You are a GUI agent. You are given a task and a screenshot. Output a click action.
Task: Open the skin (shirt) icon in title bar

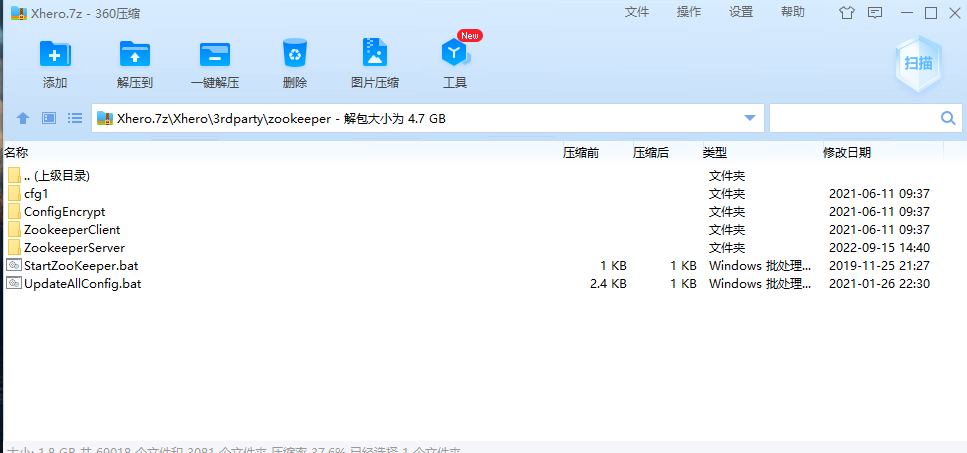click(x=847, y=13)
